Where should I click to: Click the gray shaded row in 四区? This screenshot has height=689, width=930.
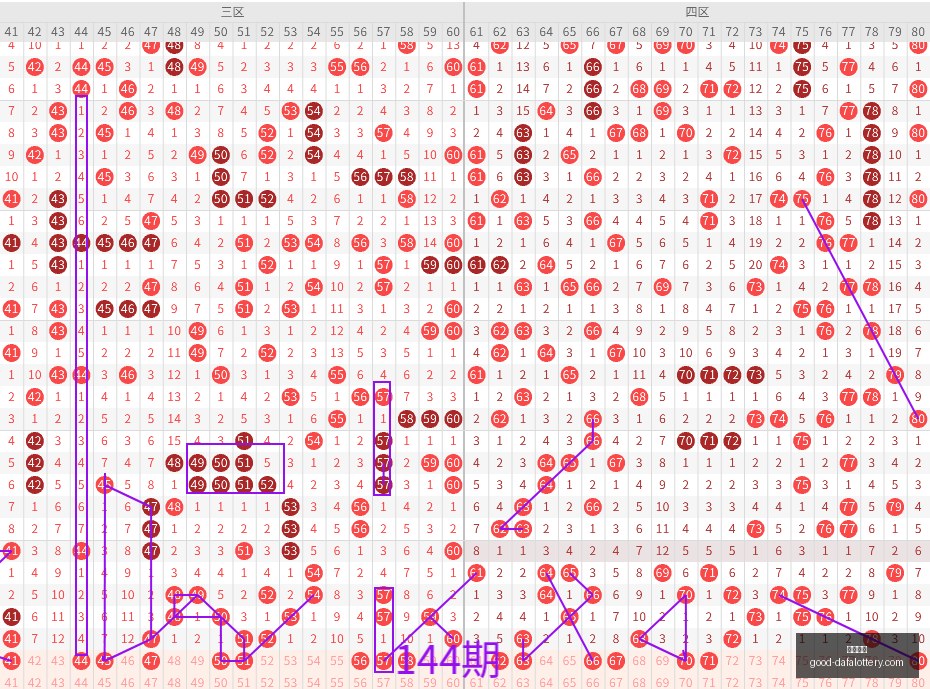click(x=697, y=551)
